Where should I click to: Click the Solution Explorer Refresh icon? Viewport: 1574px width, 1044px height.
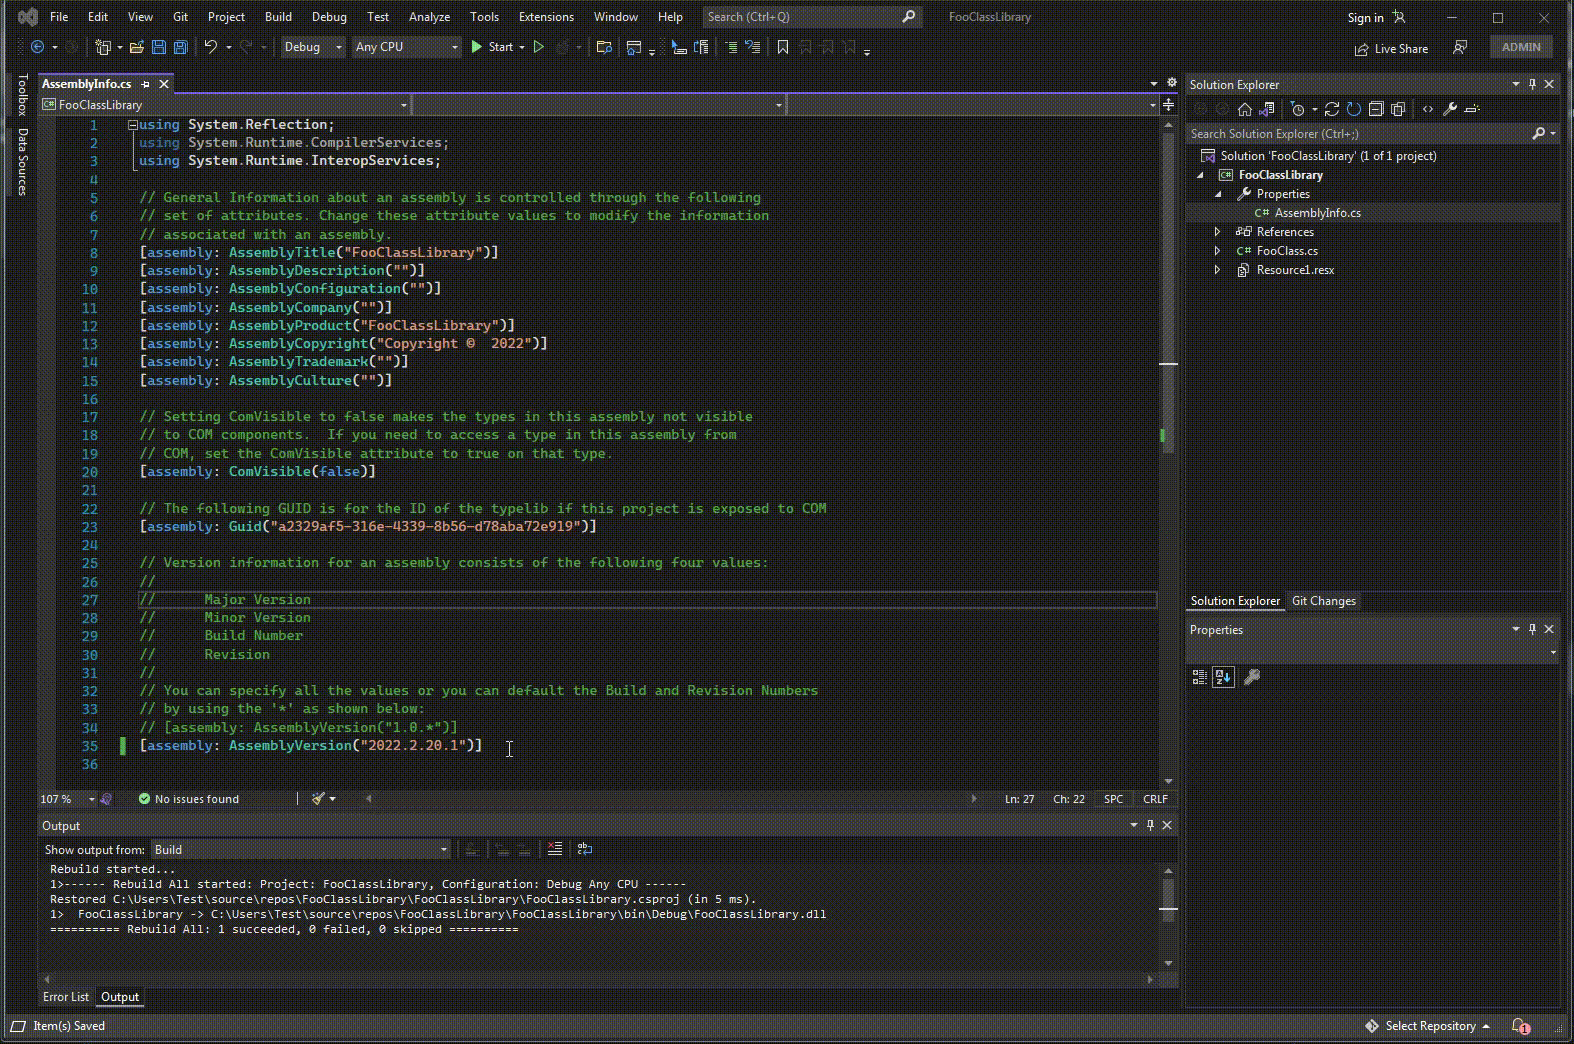[x=1354, y=109]
